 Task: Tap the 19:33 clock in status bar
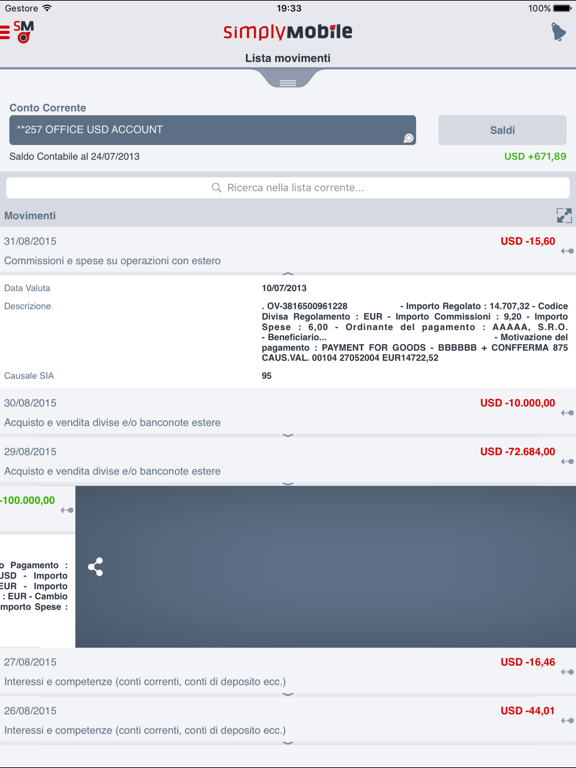click(x=289, y=8)
